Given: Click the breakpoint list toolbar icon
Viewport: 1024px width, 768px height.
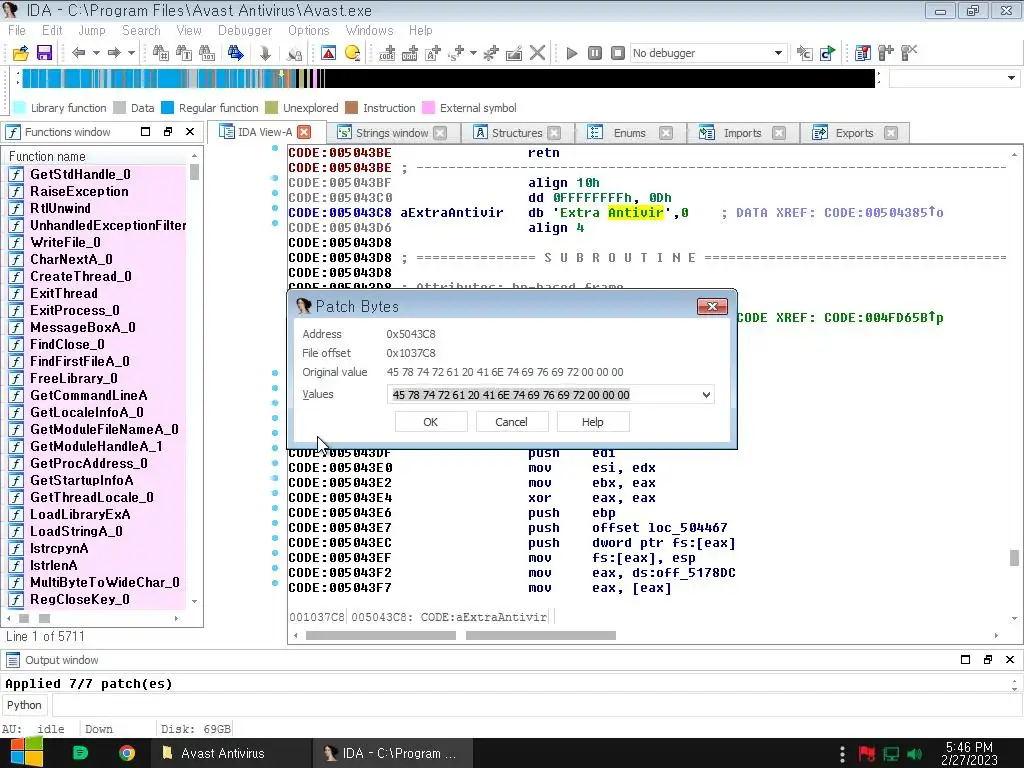Looking at the screenshot, I should 863,53.
